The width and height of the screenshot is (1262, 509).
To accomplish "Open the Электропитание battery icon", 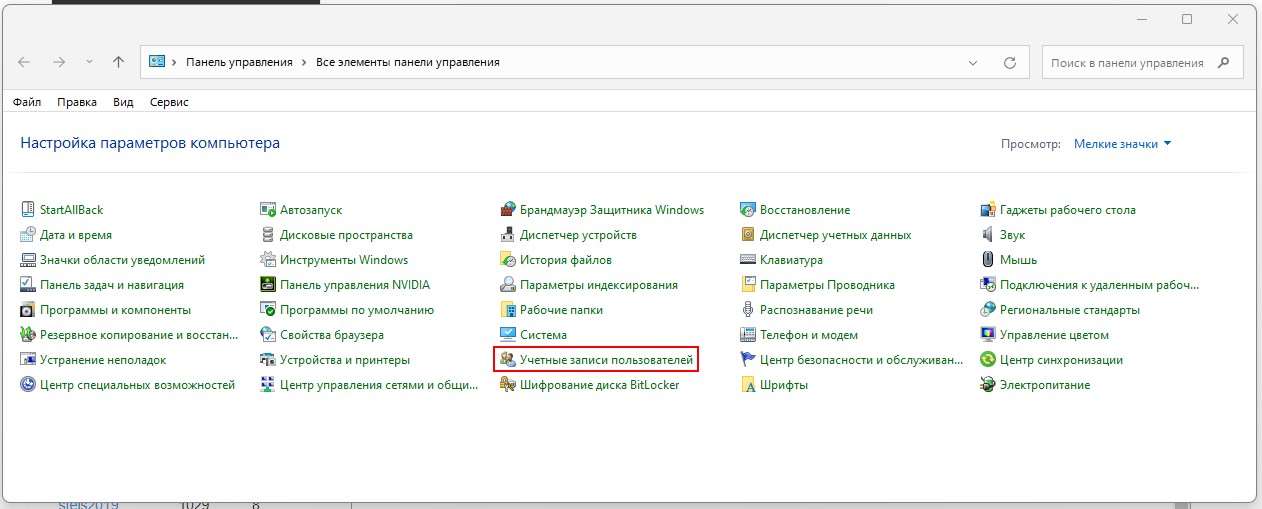I will coord(988,385).
